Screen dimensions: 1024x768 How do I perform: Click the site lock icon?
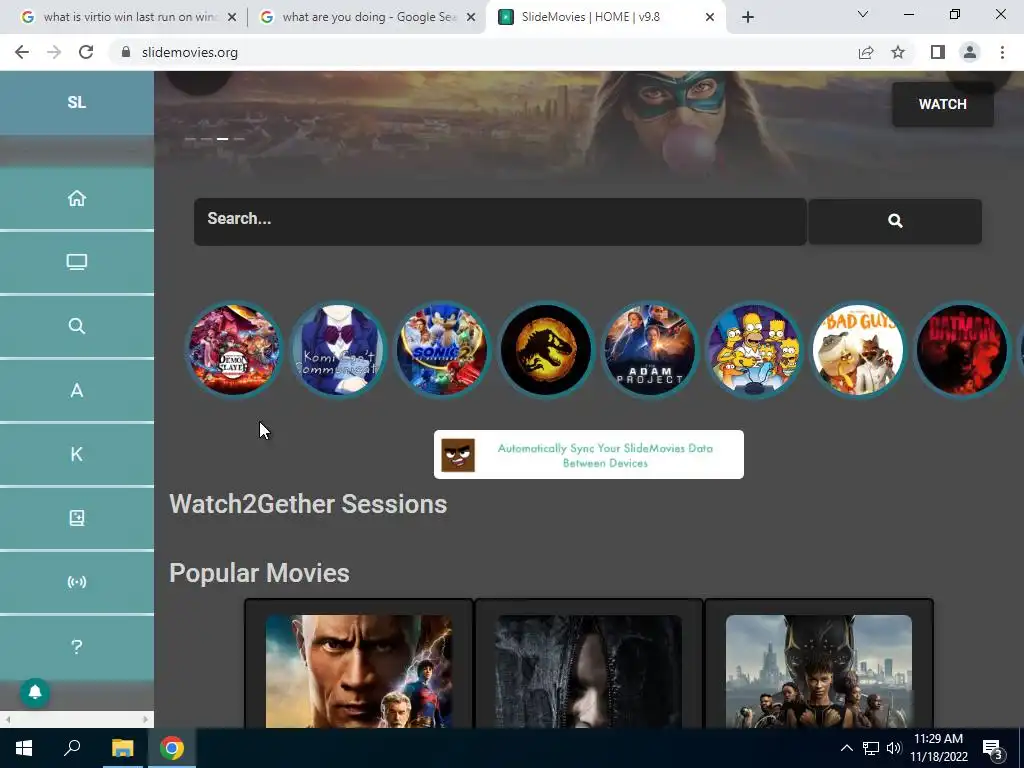126,52
